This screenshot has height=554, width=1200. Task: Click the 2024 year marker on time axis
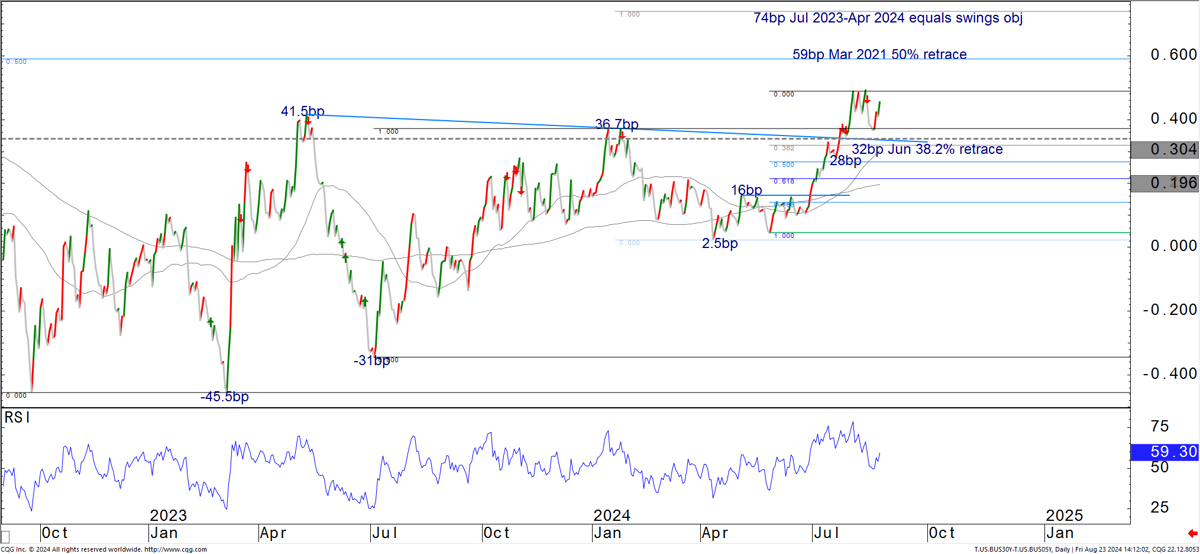[611, 516]
